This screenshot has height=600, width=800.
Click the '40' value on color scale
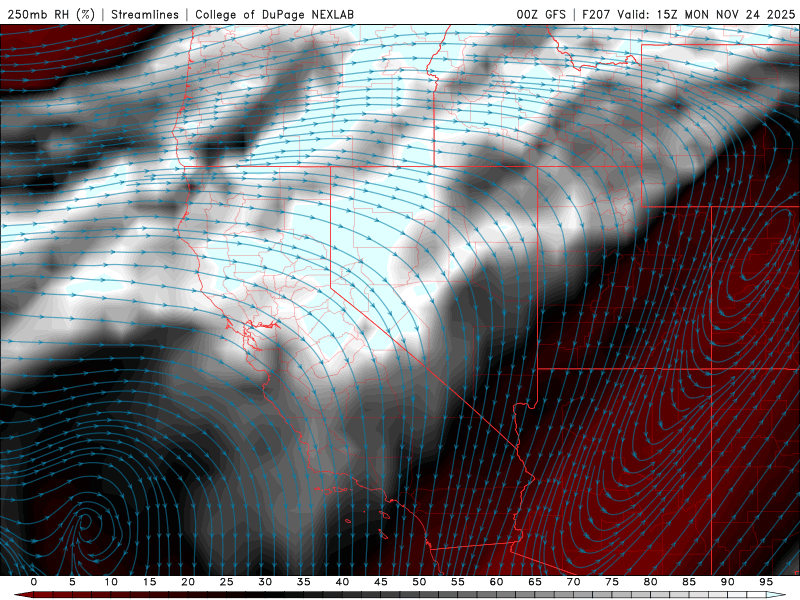342,582
